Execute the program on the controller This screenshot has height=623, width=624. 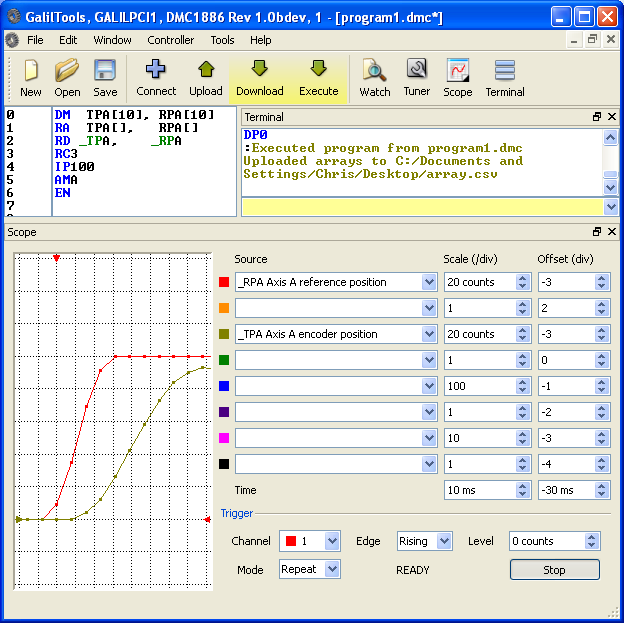click(x=319, y=78)
